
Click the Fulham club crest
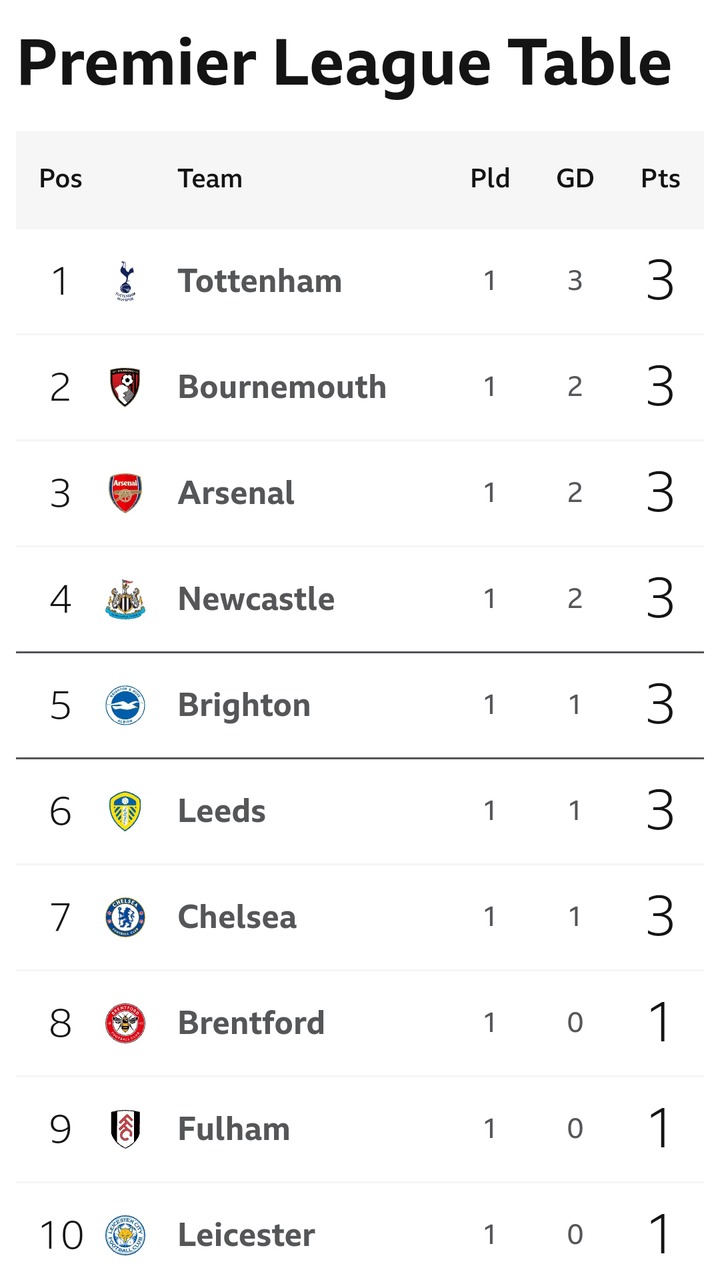pyautogui.click(x=125, y=1129)
